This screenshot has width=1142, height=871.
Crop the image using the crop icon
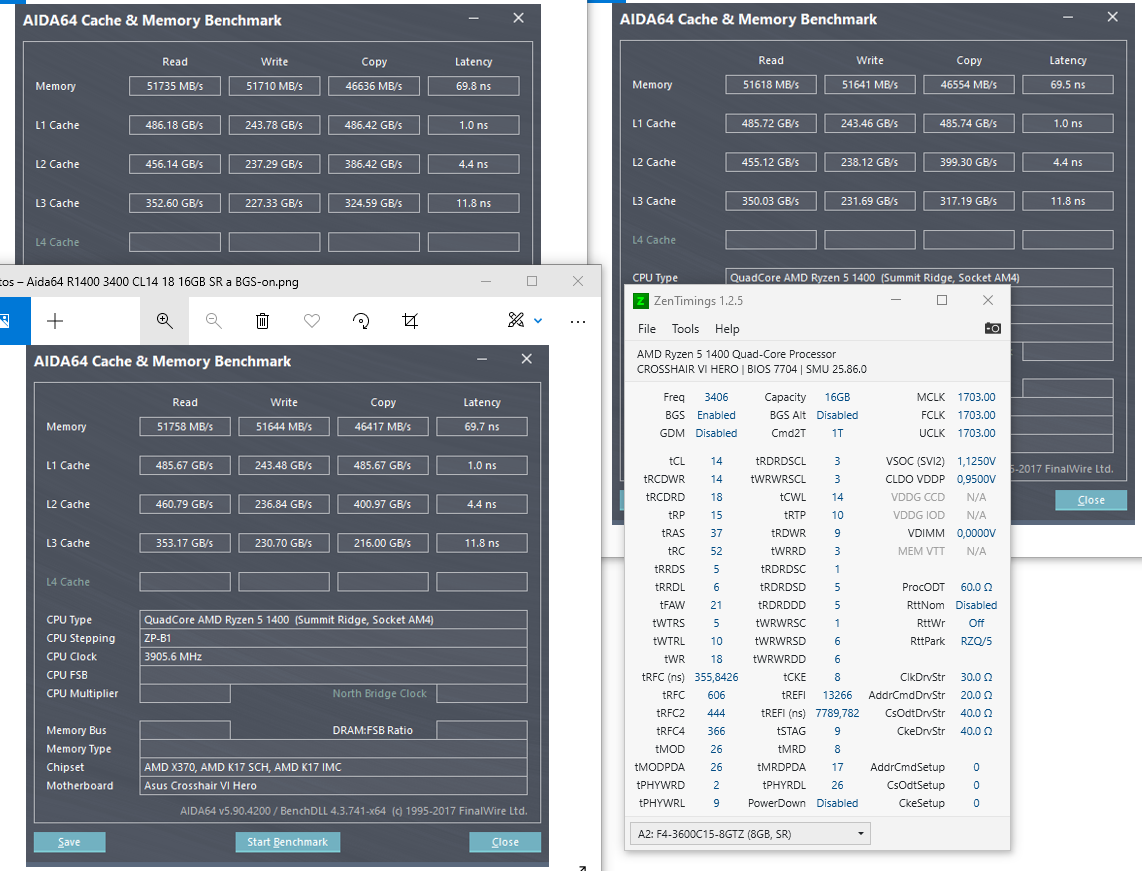tap(409, 321)
